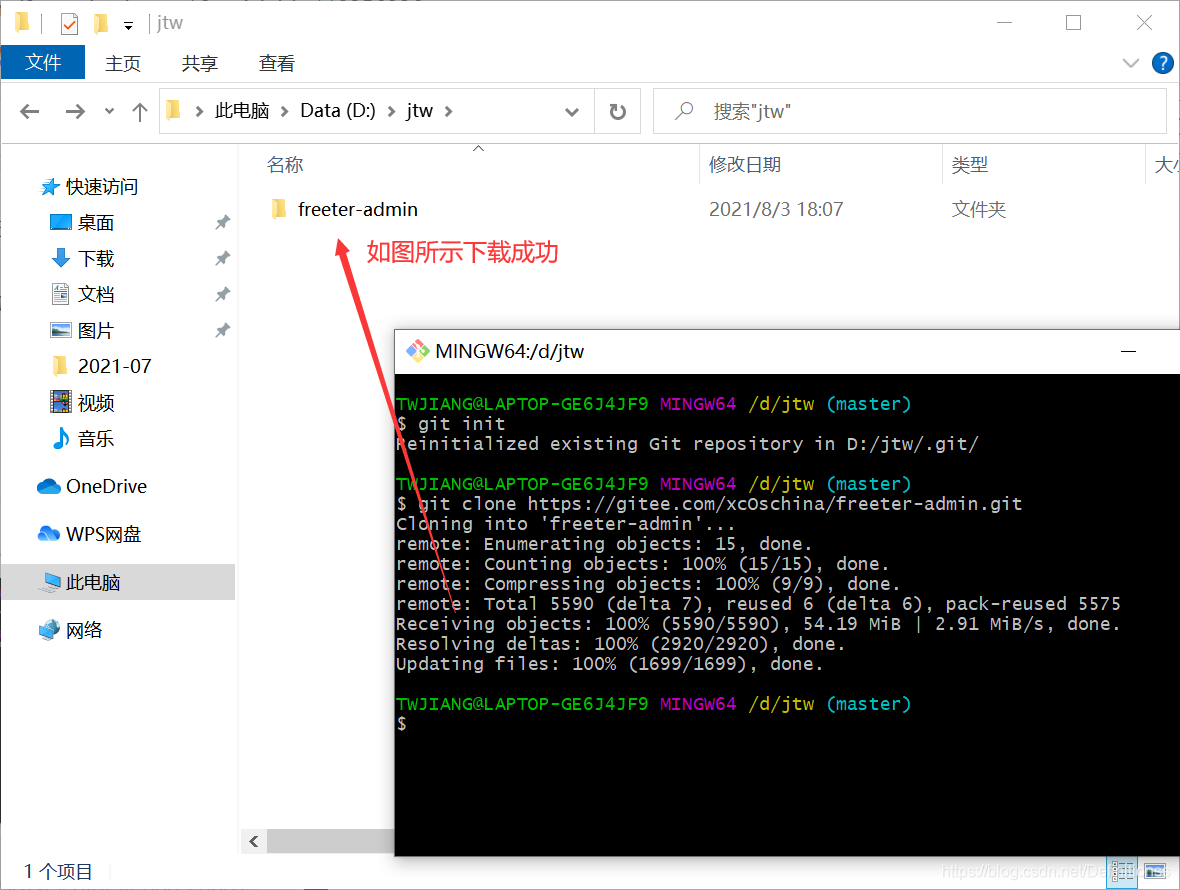Open 下载 in the navigation pane

pos(96,259)
